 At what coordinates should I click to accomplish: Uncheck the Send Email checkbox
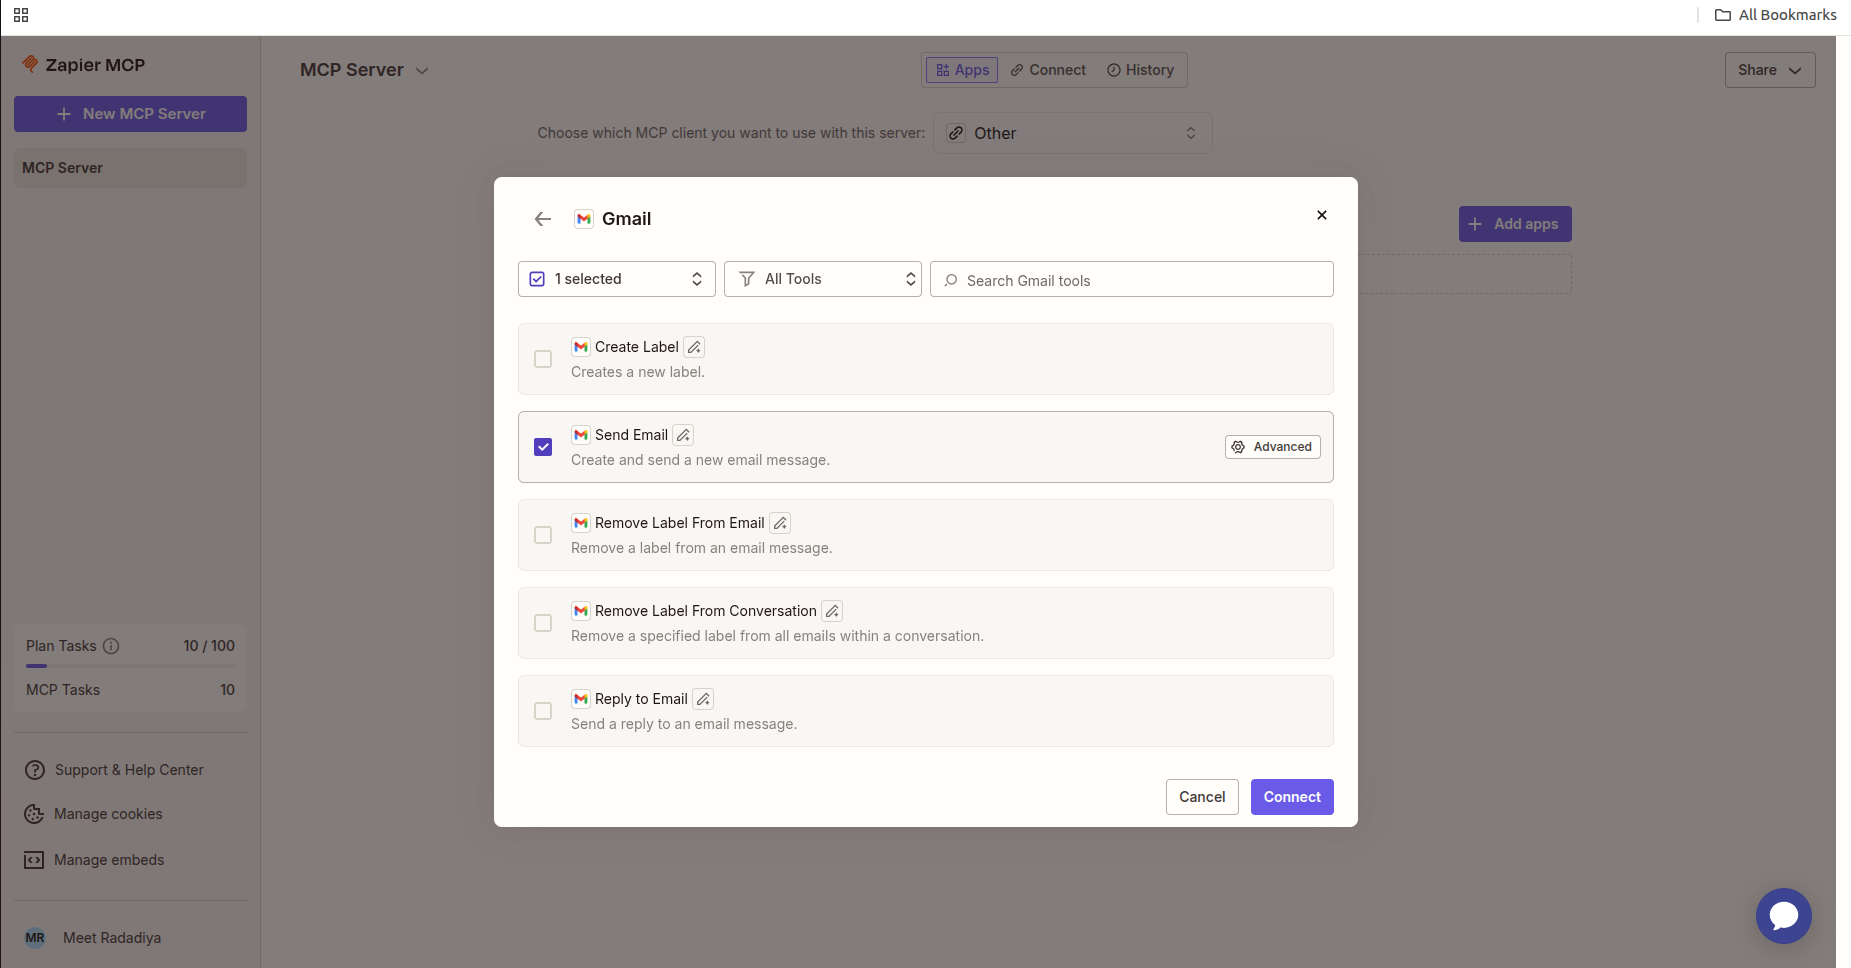(x=543, y=447)
